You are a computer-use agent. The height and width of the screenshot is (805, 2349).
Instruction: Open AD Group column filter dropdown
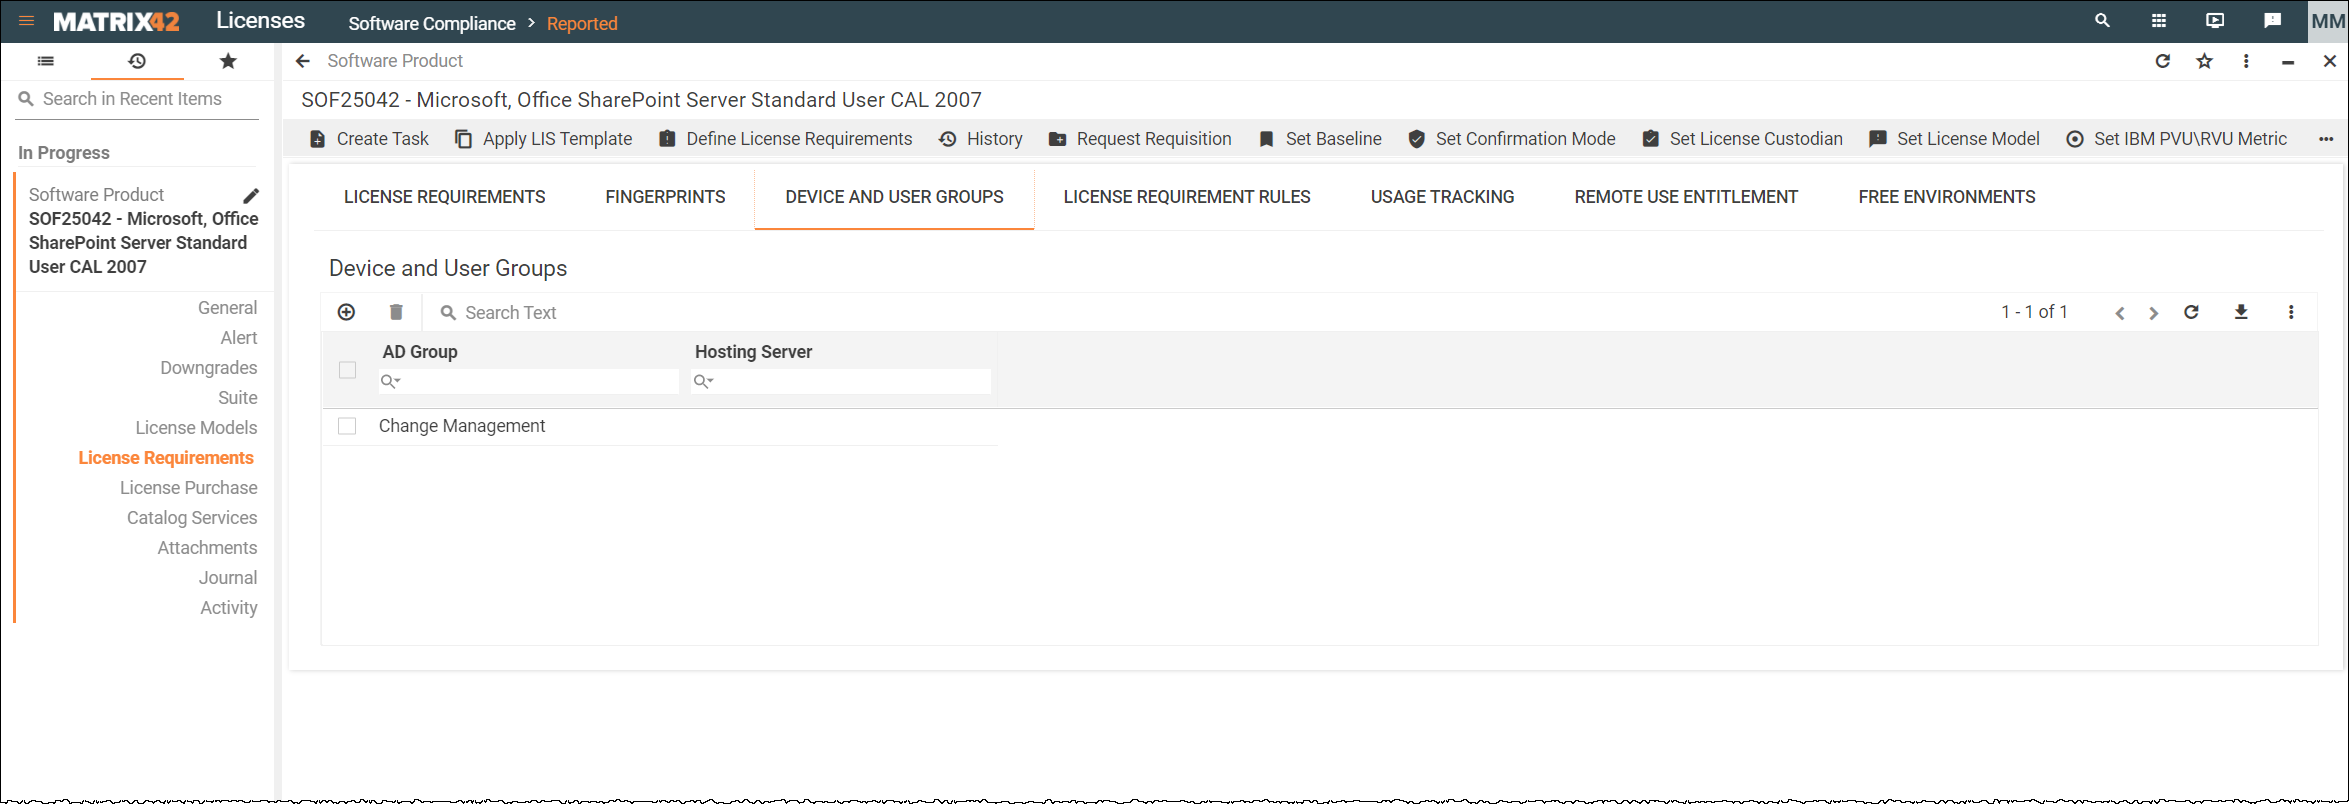[391, 381]
